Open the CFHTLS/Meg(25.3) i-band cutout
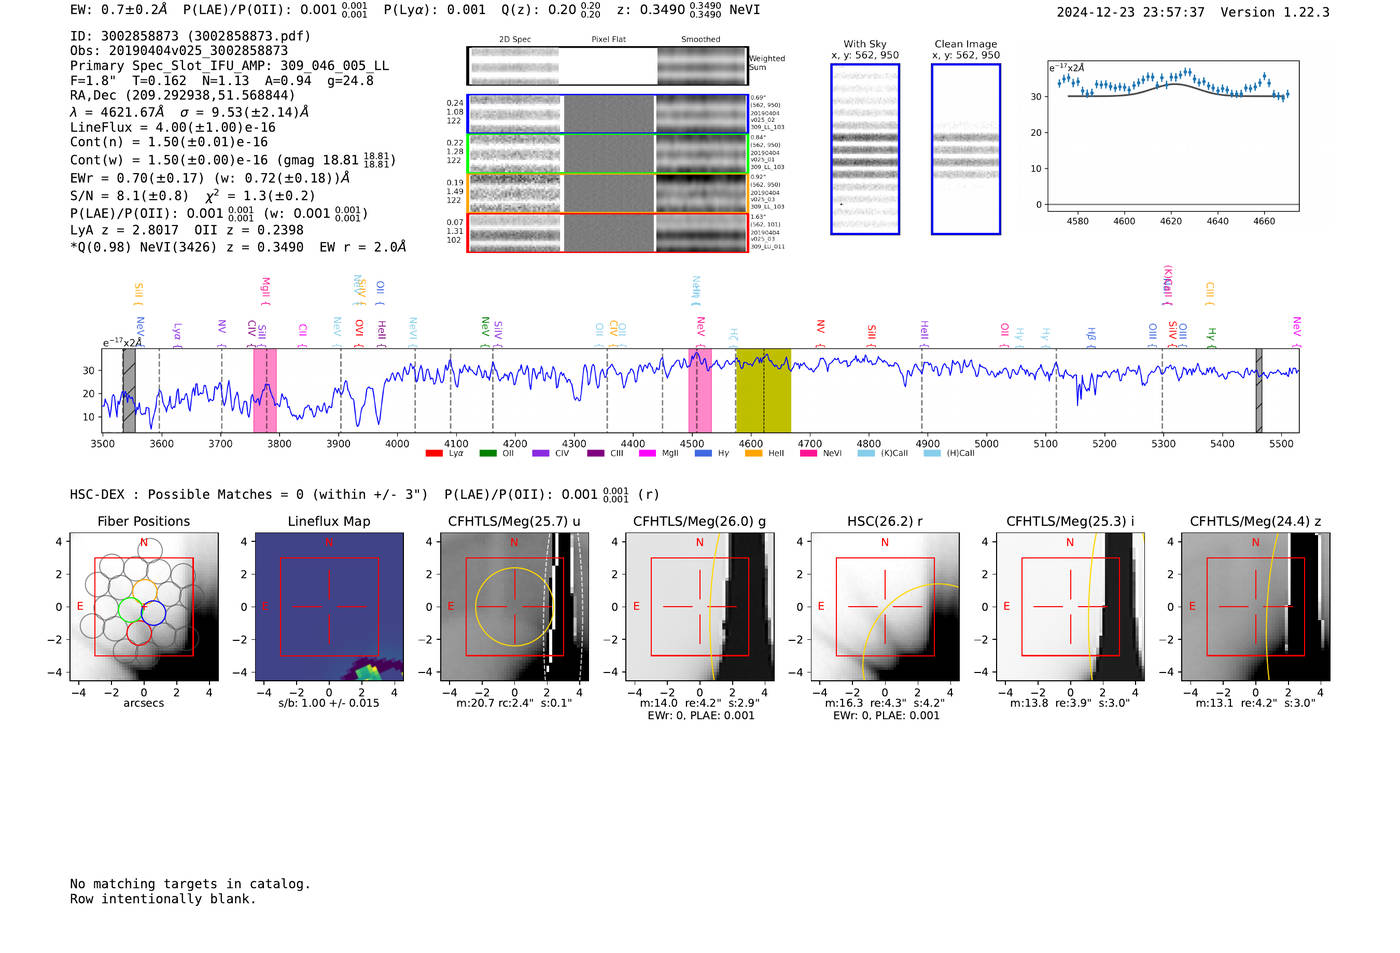The height and width of the screenshot is (953, 1400). pyautogui.click(x=1070, y=606)
